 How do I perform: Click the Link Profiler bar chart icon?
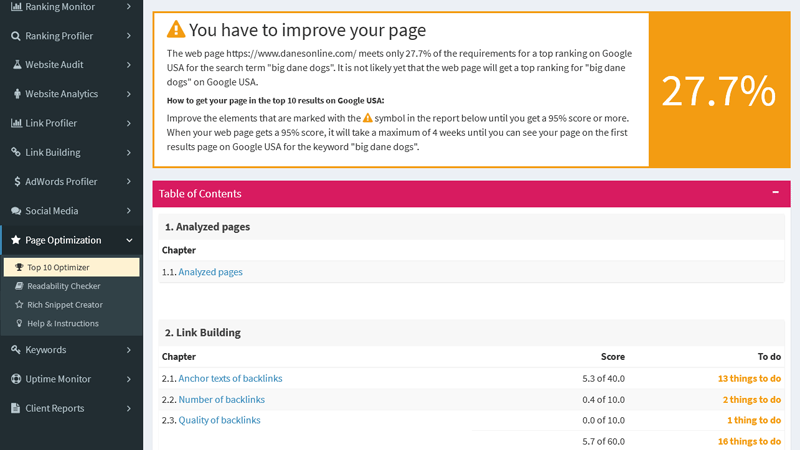[16, 123]
